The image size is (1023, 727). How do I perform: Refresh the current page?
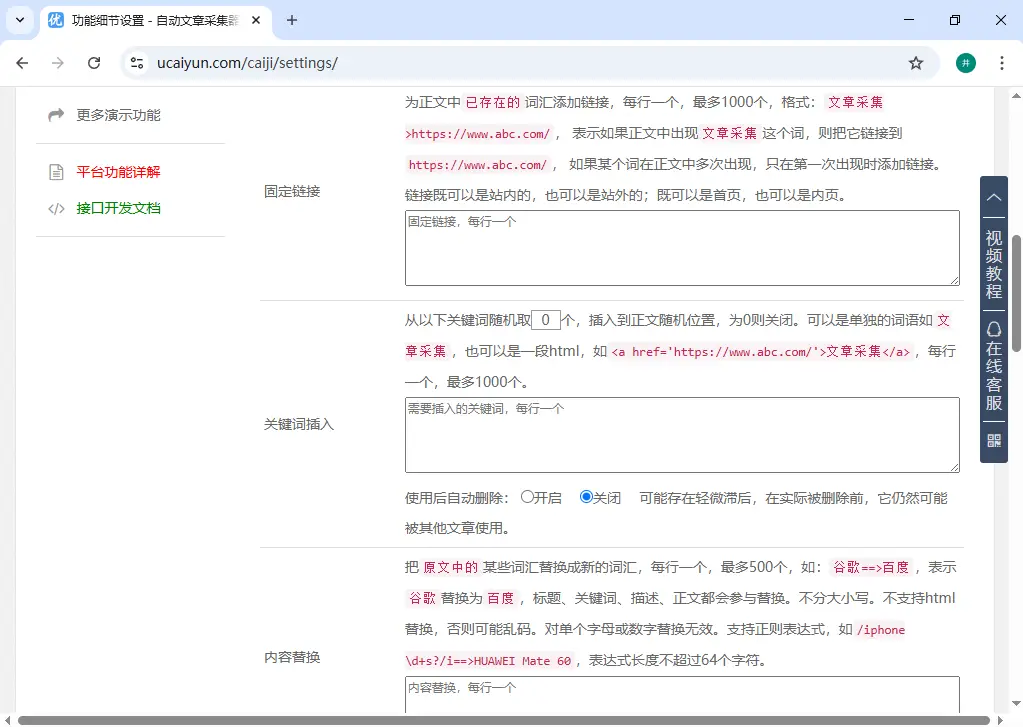tap(94, 62)
